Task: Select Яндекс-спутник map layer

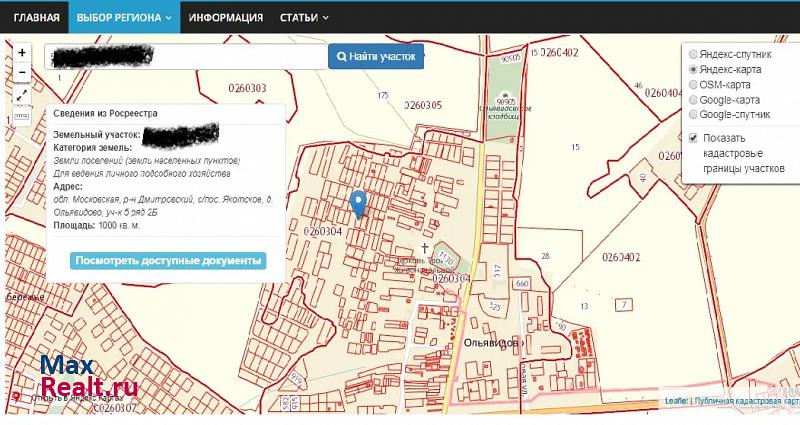Action: coord(691,55)
